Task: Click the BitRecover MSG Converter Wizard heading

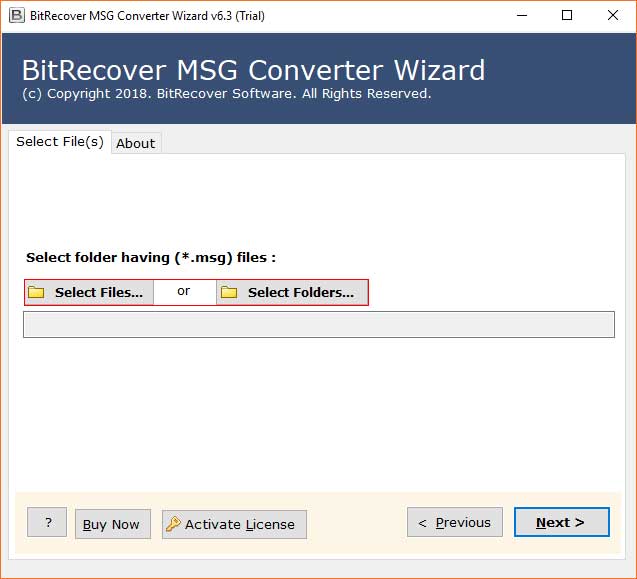Action: 254,70
